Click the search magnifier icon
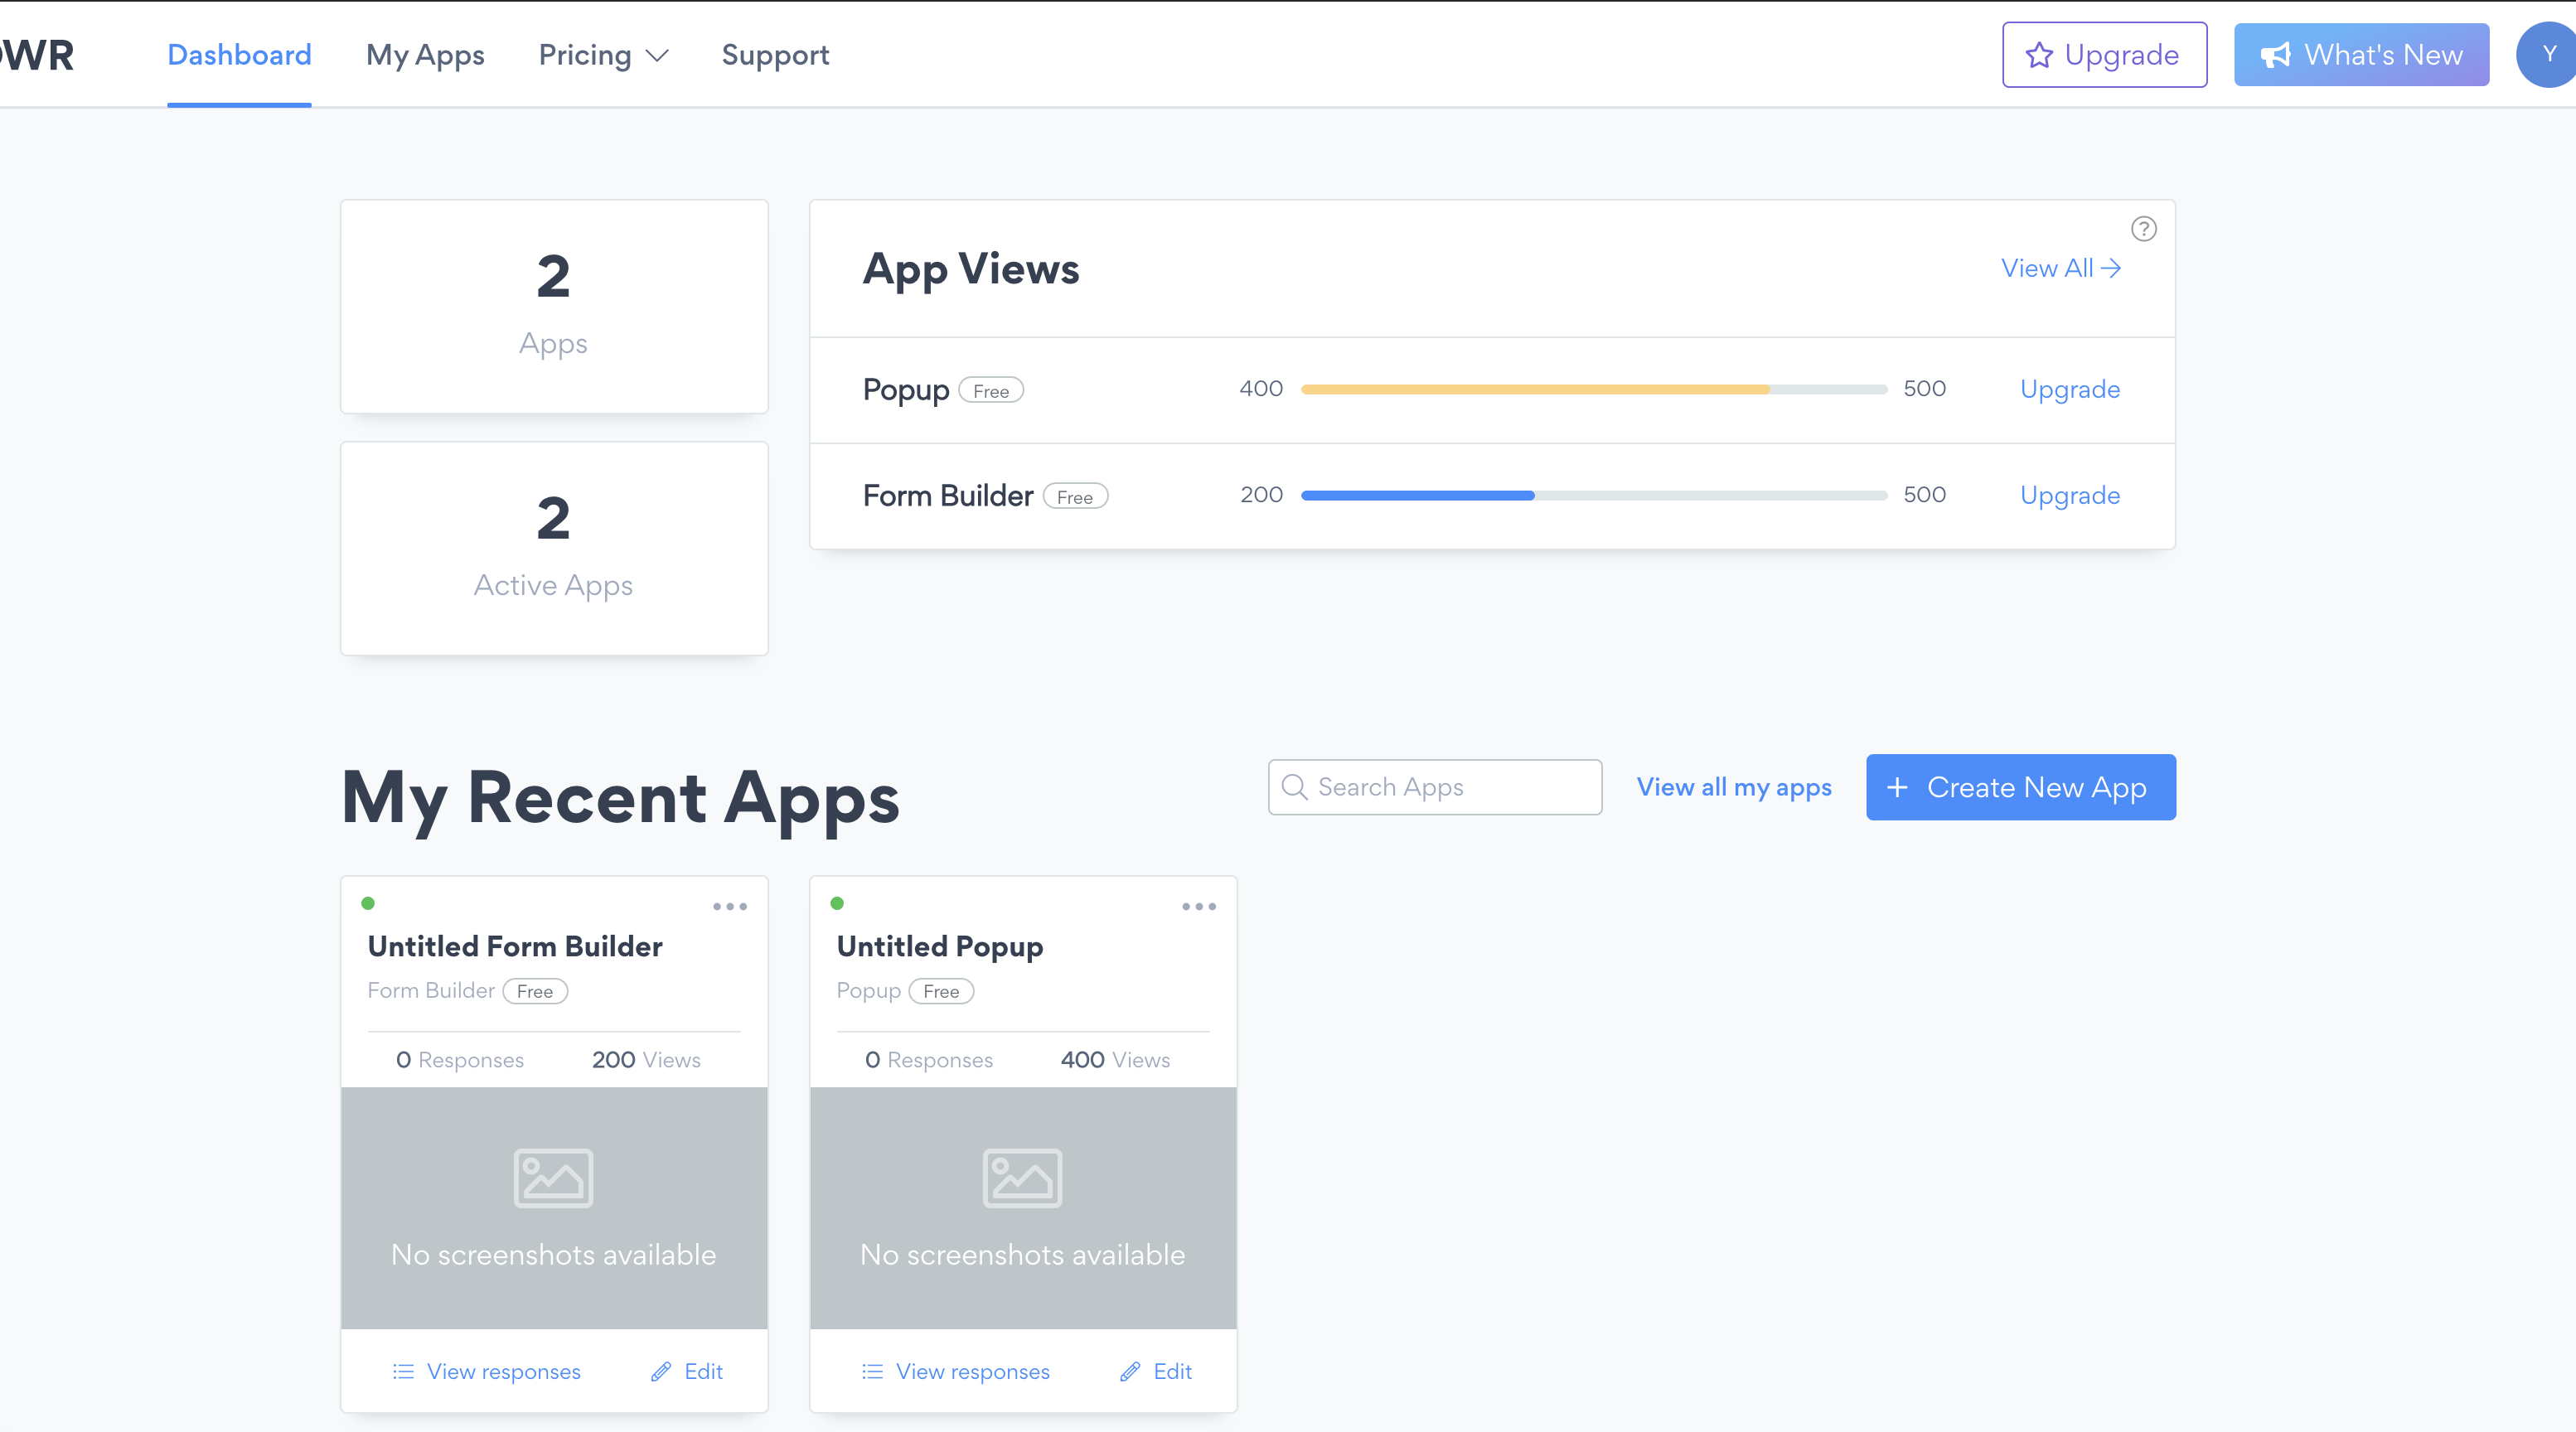This screenshot has height=1432, width=2576. (1294, 787)
